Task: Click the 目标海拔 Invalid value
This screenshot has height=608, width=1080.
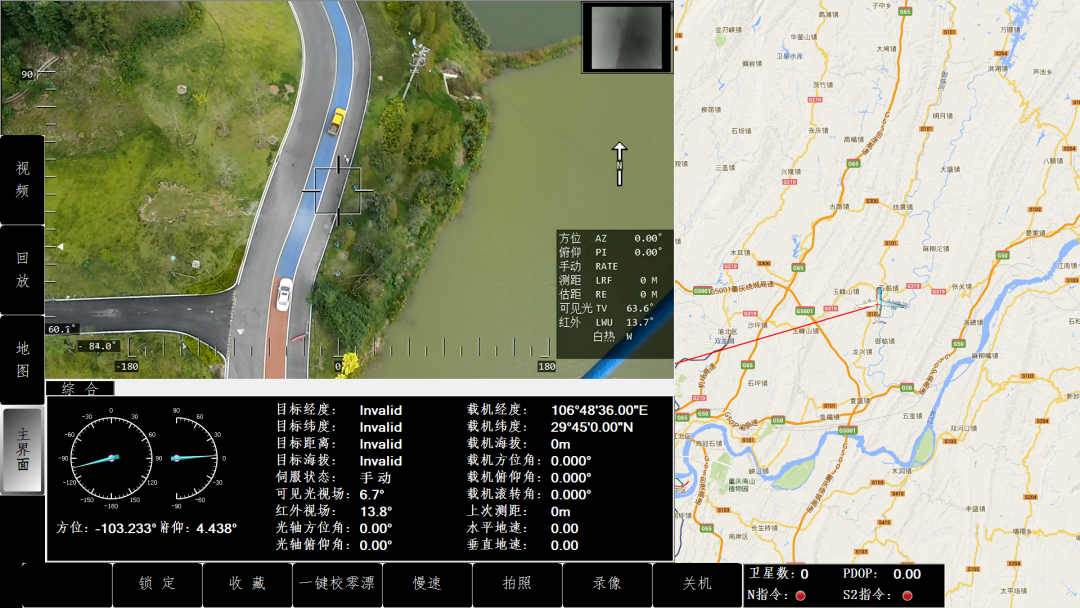Action: coord(381,461)
